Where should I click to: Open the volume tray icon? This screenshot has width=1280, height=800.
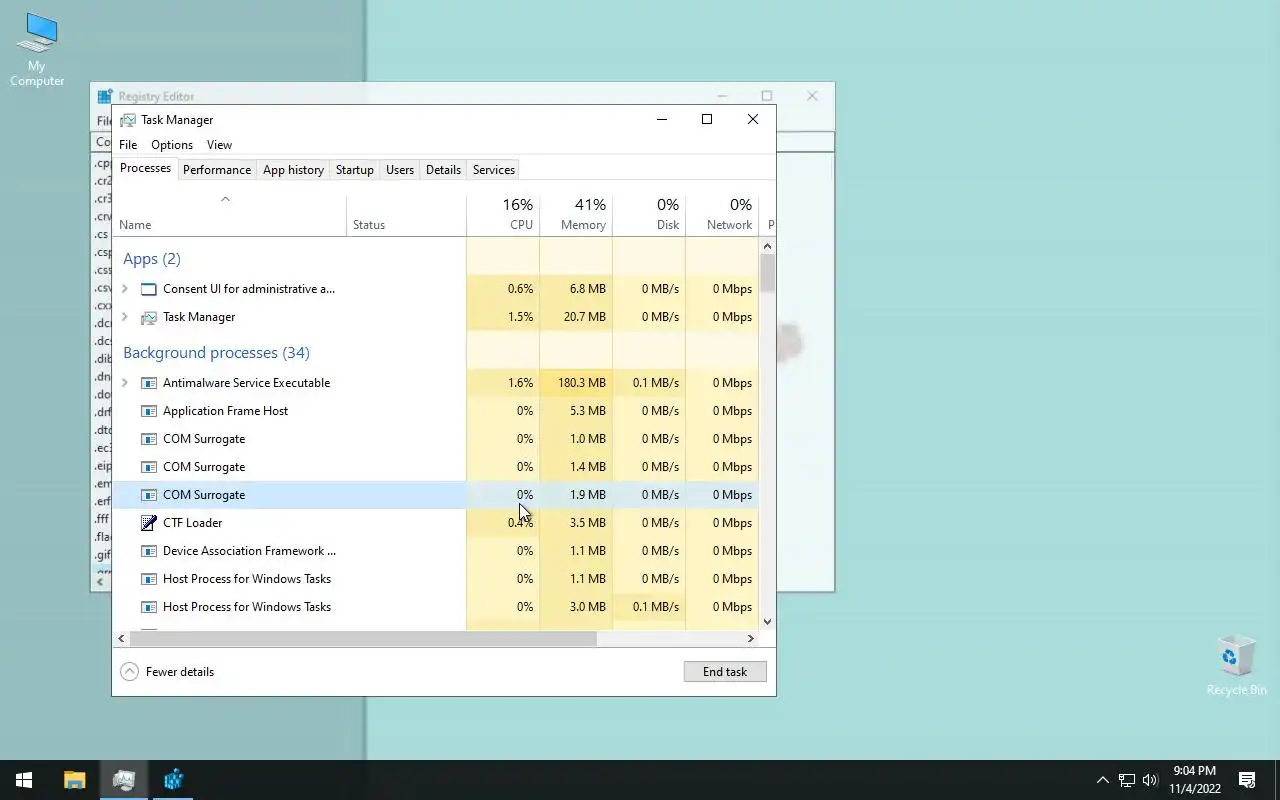click(1150, 780)
